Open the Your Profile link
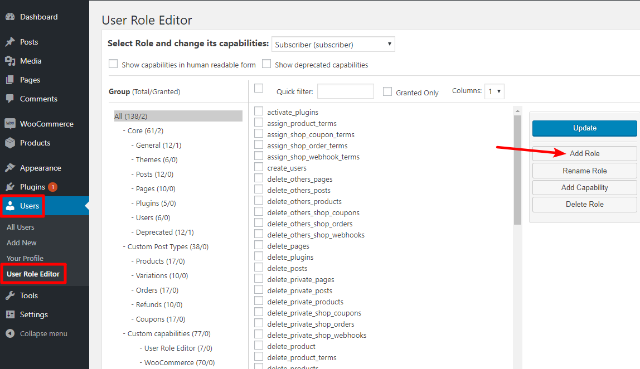This screenshot has width=640, height=369. point(25,258)
